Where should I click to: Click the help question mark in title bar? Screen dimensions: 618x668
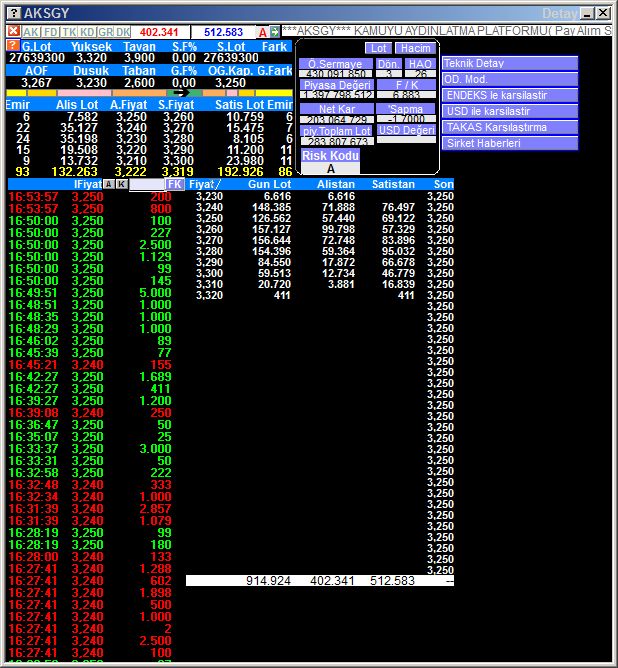(14, 13)
